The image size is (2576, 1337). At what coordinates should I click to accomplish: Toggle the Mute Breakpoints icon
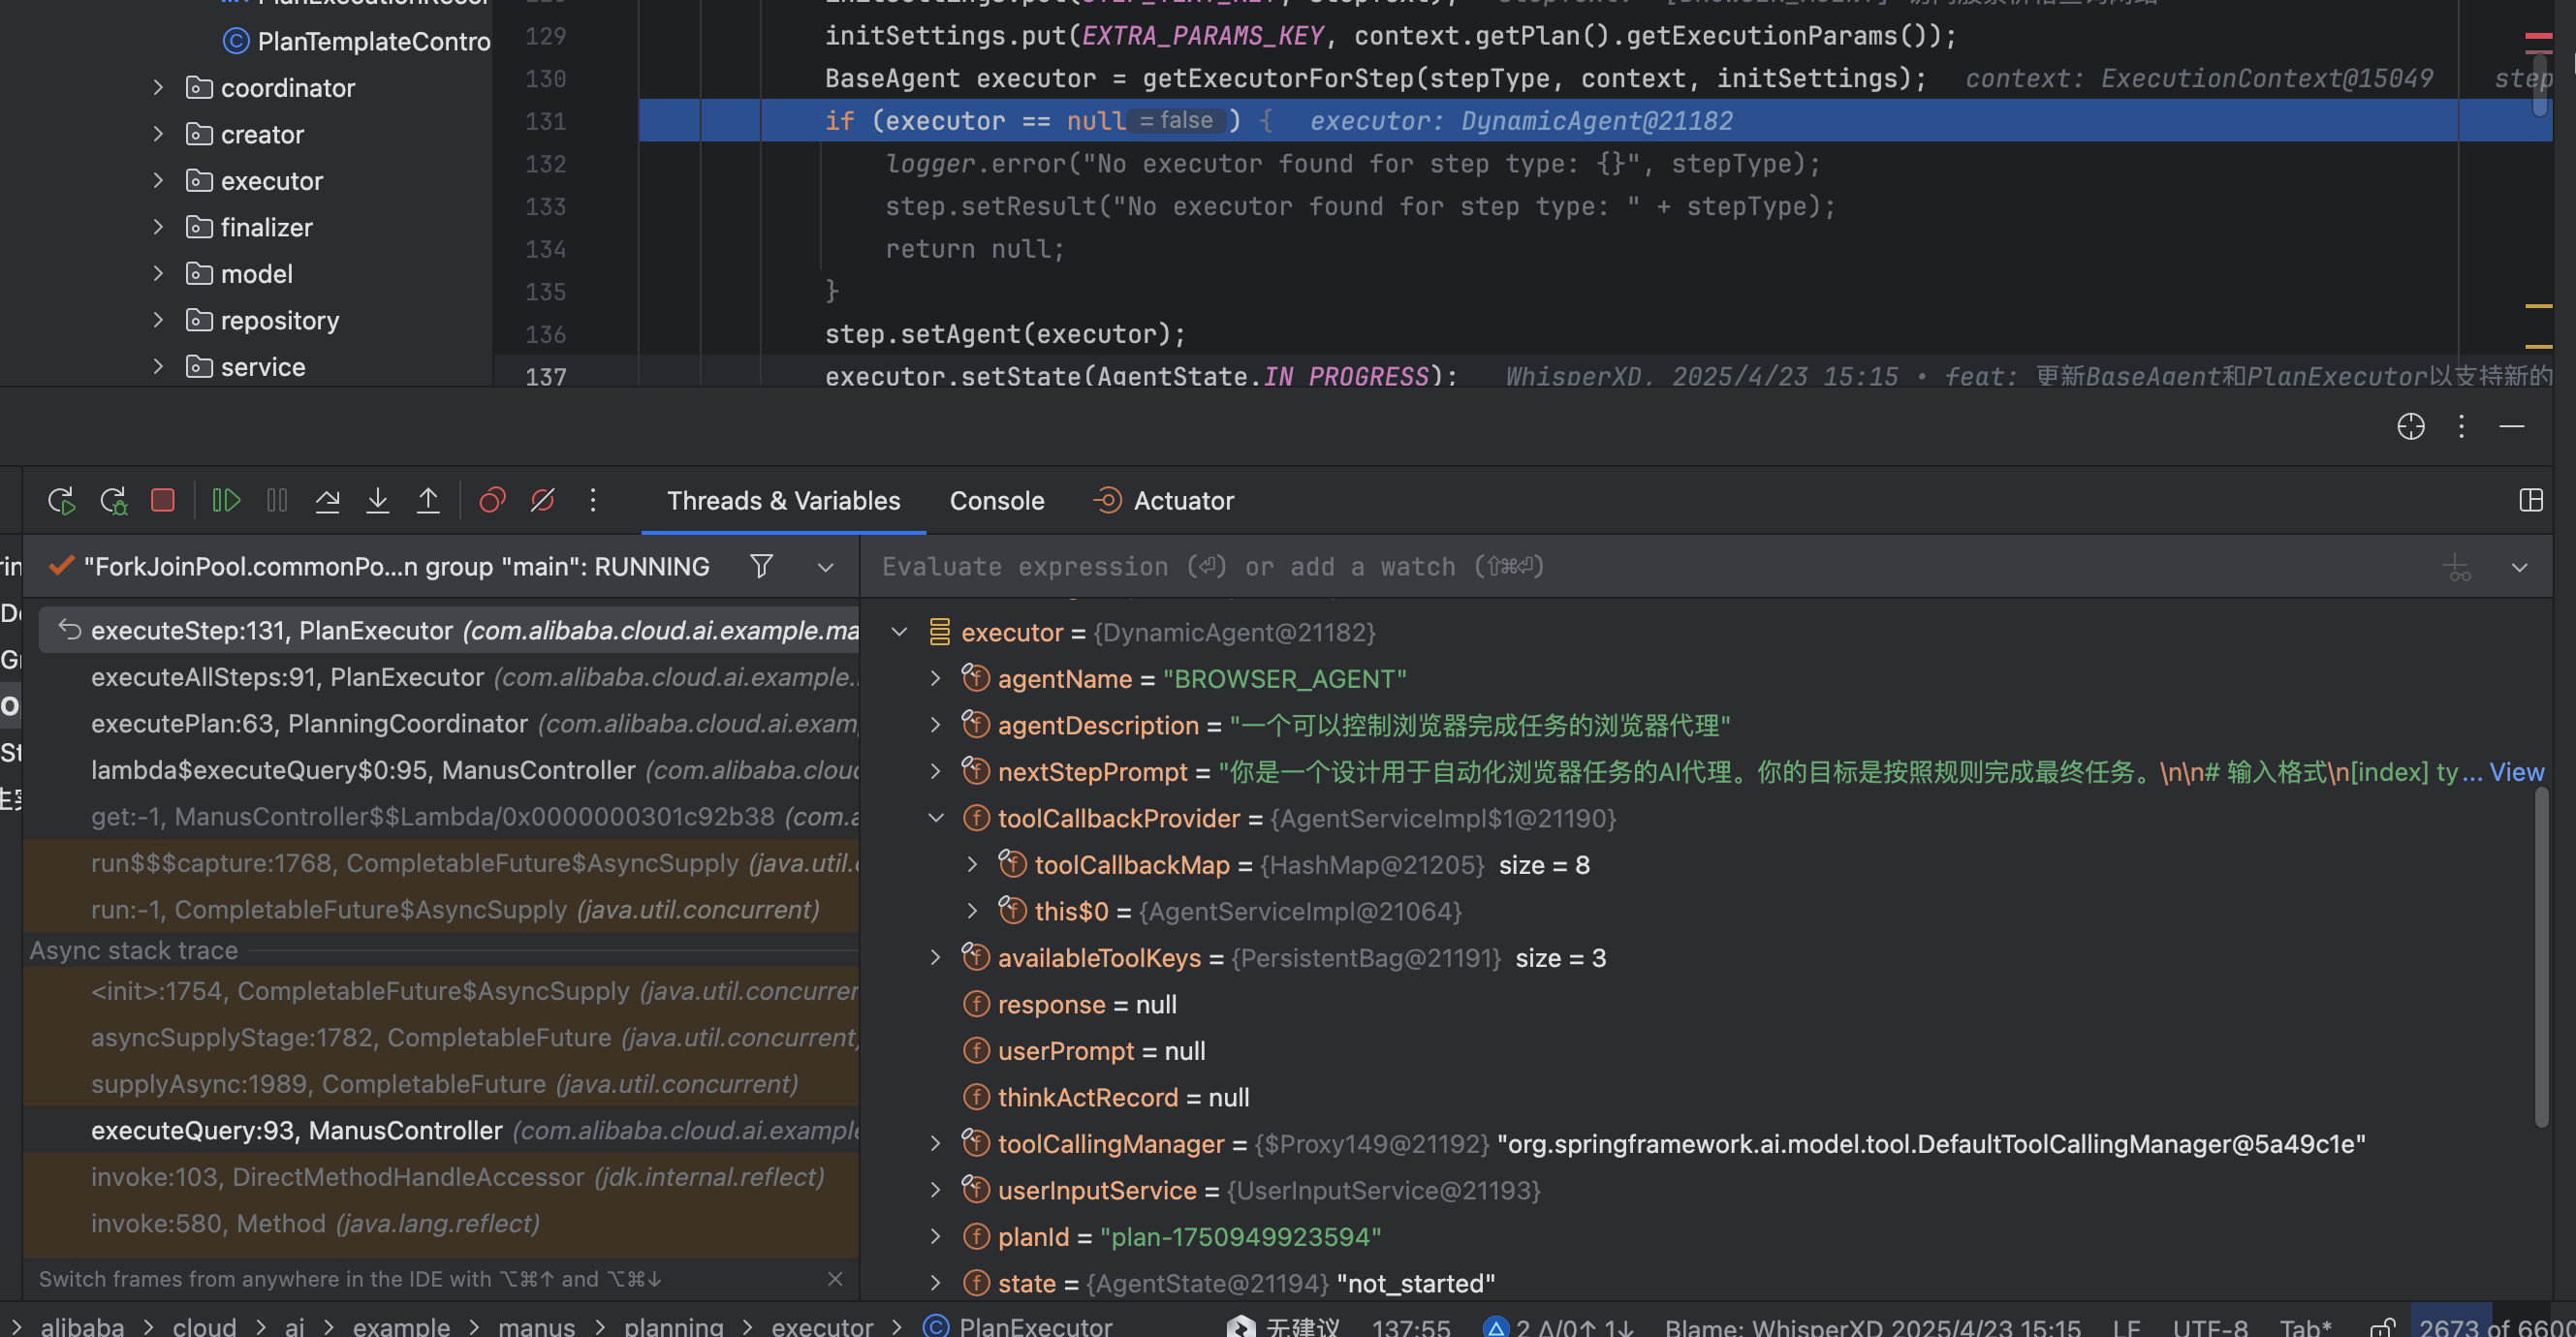click(x=542, y=500)
